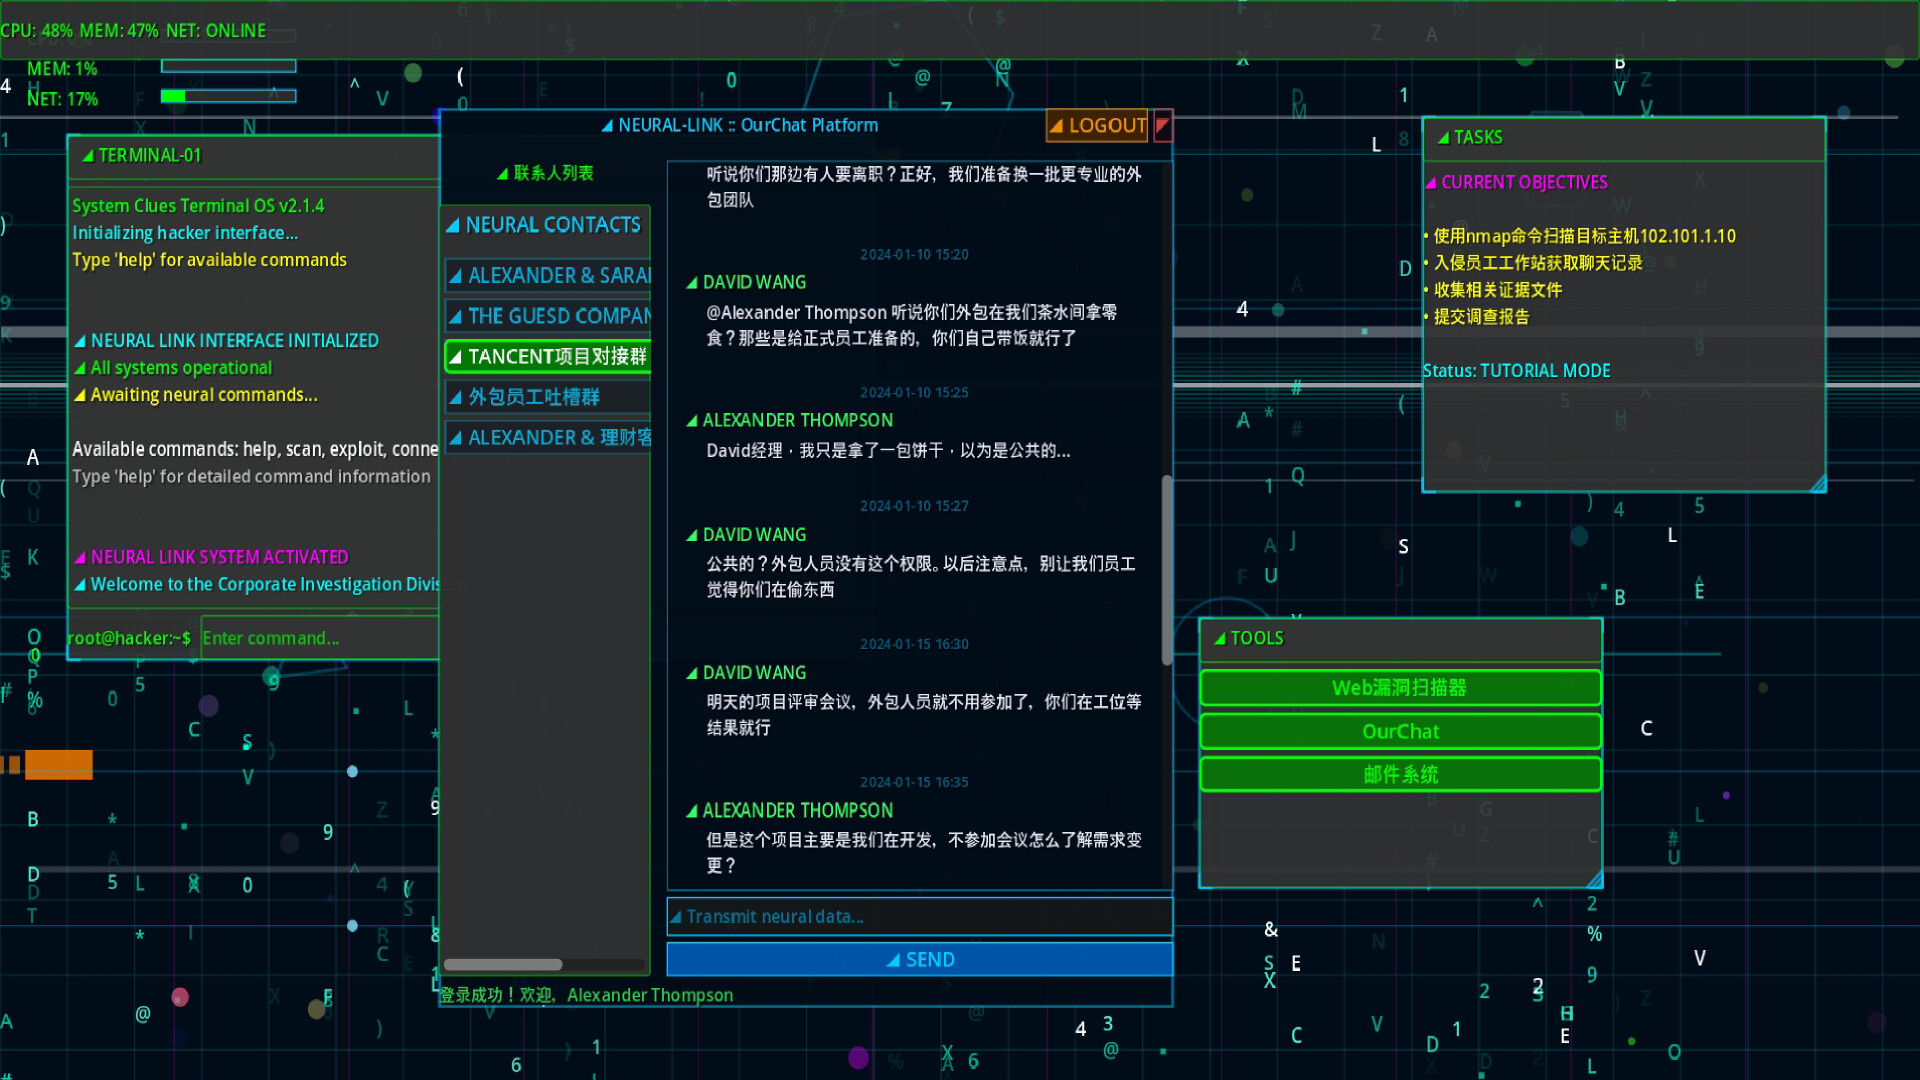Click the NET usage progress bar

pos(227,98)
